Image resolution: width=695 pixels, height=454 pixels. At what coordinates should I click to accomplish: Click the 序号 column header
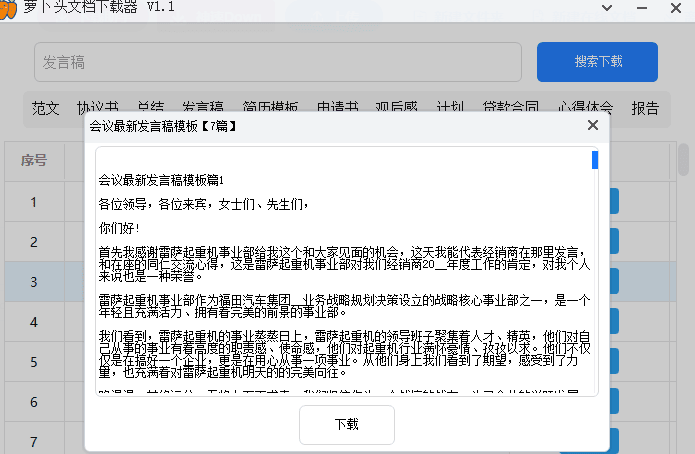click(x=33, y=160)
